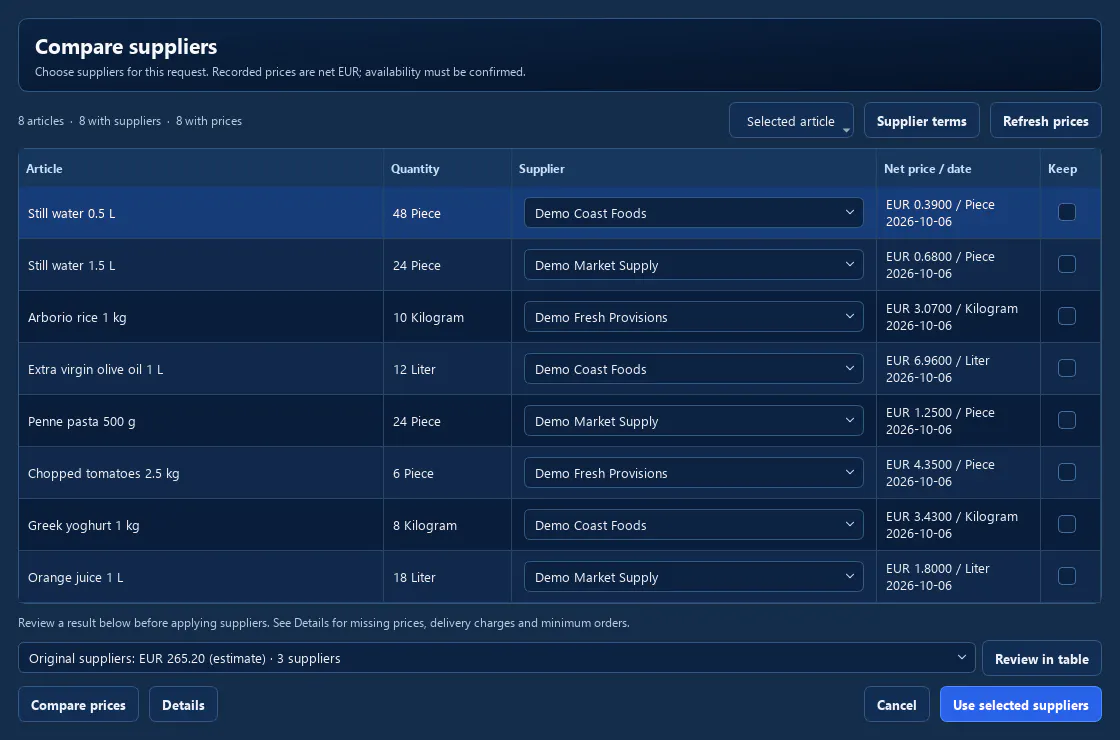The image size is (1120, 740).
Task: Open the Selected article dropdown
Action: tap(791, 121)
